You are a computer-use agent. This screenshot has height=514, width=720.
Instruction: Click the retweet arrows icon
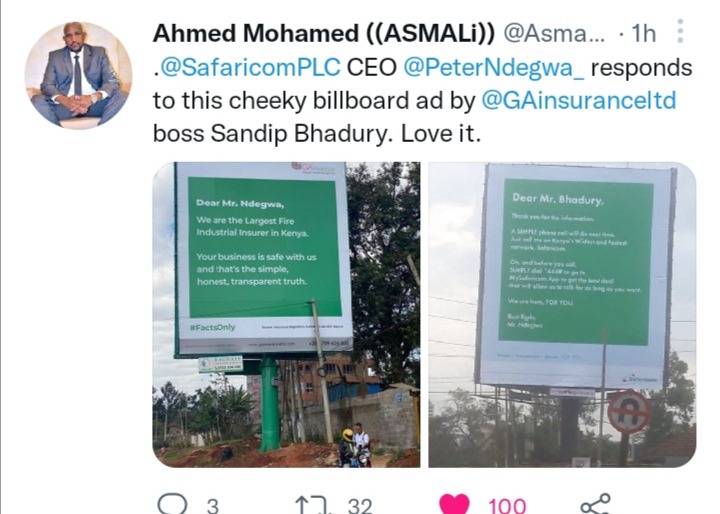313,505
